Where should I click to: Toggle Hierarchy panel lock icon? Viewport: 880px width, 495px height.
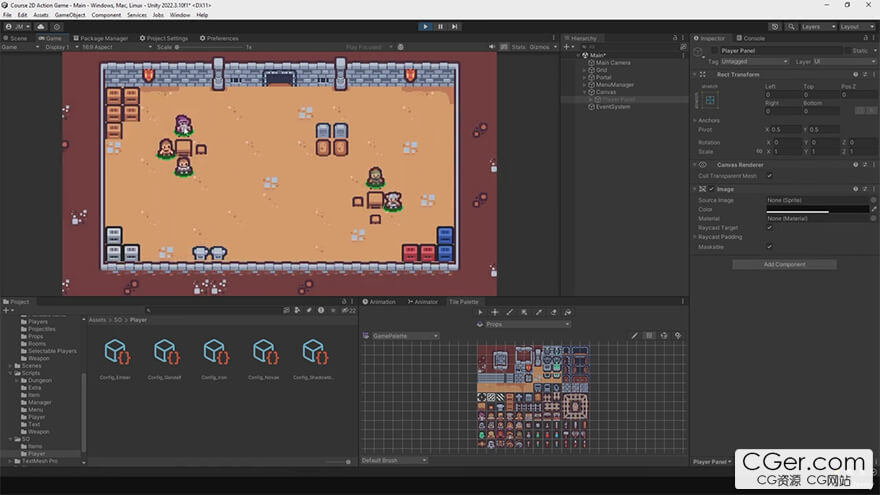click(675, 38)
